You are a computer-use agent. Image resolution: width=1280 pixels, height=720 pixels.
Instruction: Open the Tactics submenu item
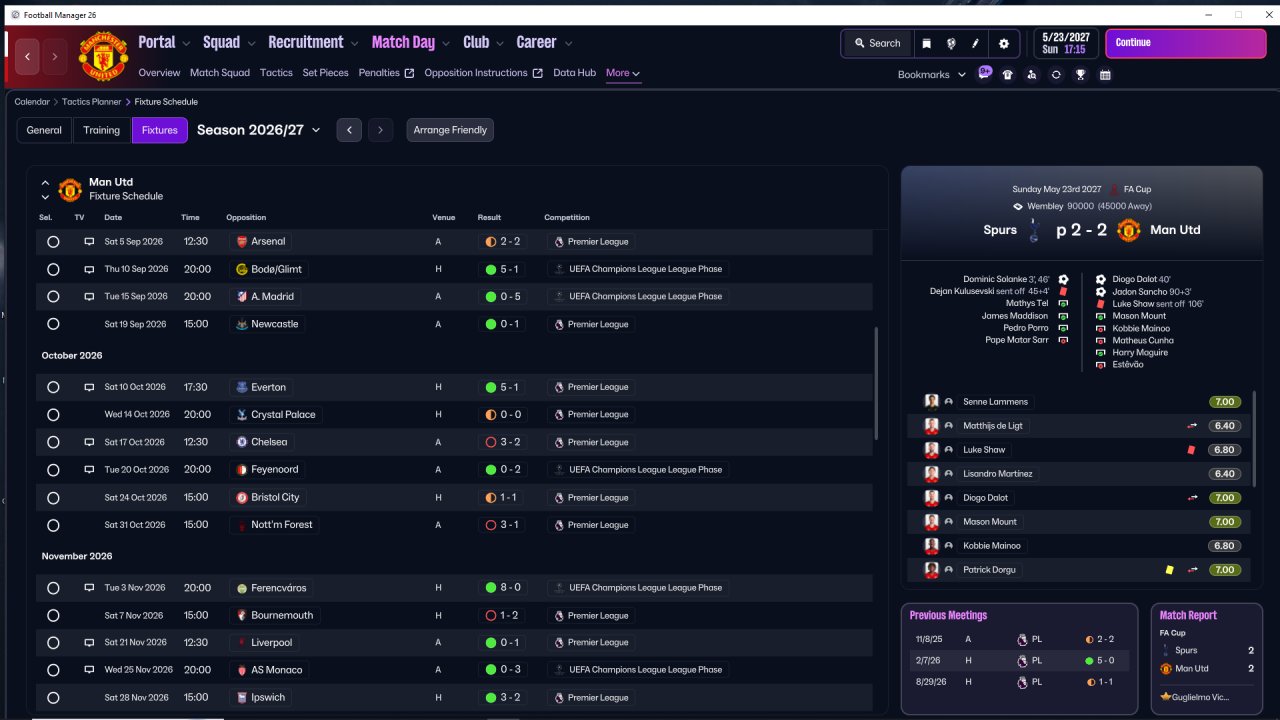pyautogui.click(x=276, y=73)
